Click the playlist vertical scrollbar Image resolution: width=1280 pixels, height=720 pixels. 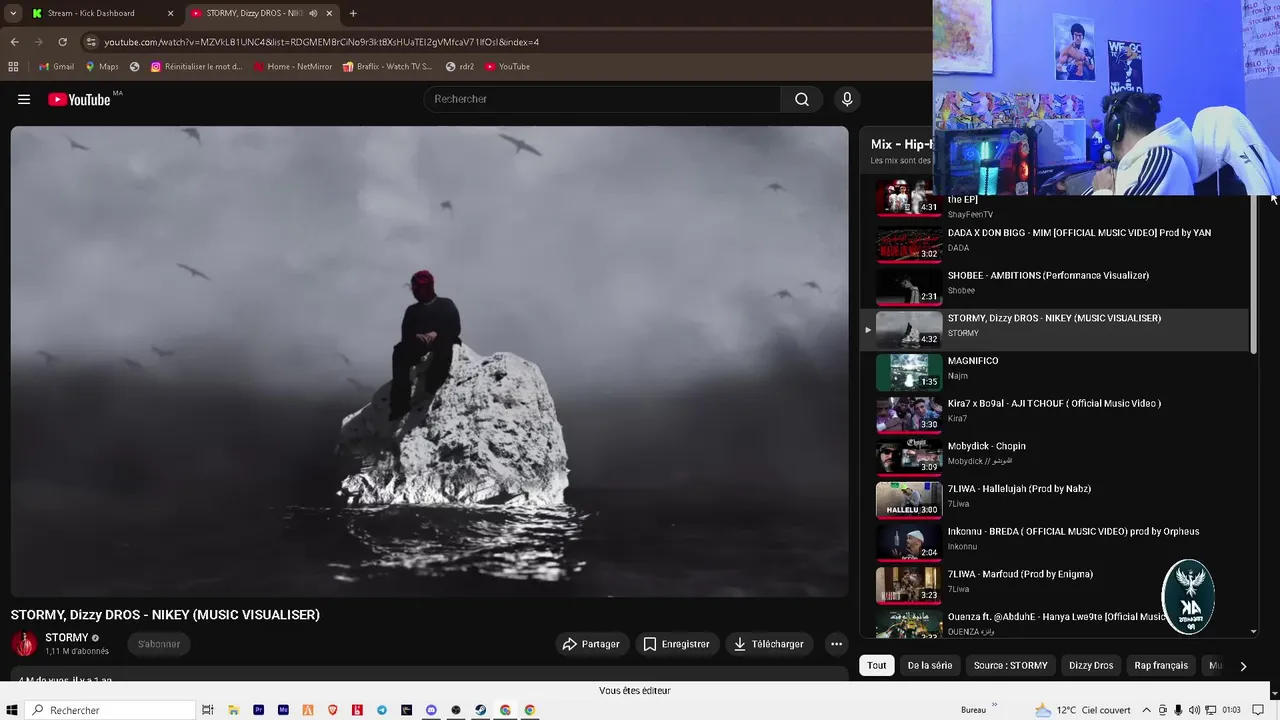1253,274
